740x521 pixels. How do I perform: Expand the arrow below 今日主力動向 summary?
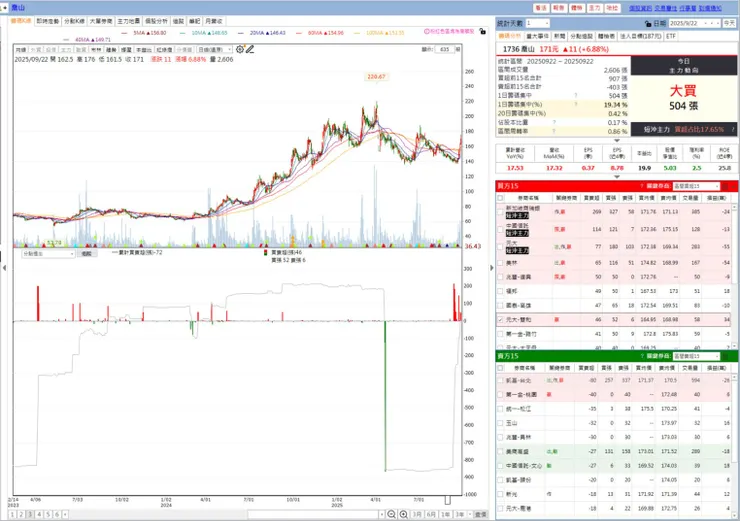[x=616, y=141]
